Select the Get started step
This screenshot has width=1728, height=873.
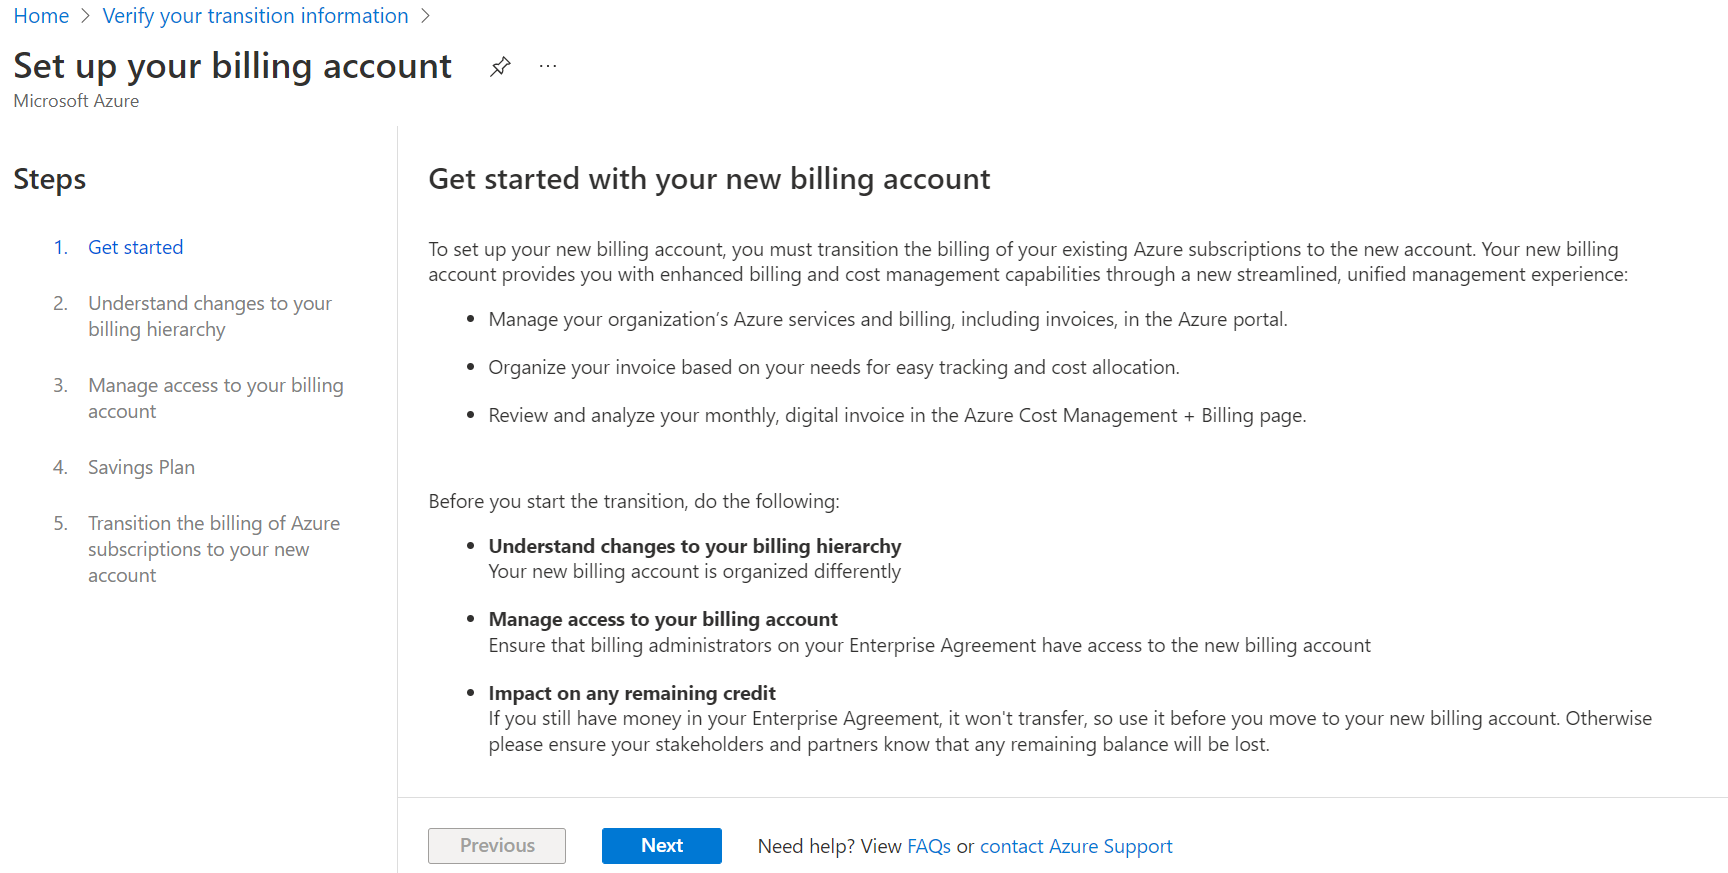tap(135, 247)
